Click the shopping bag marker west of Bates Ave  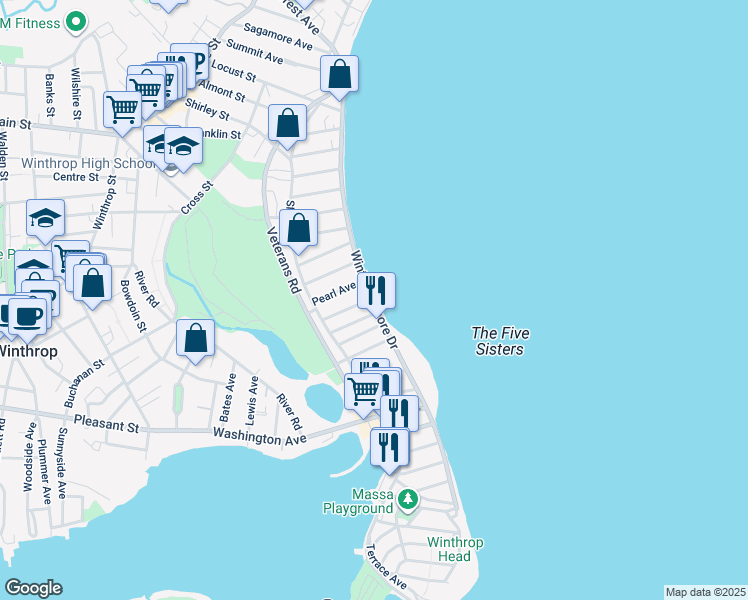tap(196, 338)
